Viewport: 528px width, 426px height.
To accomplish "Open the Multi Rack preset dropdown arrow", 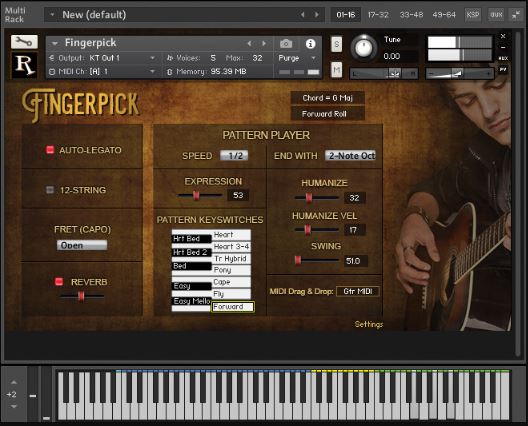I will pyautogui.click(x=52, y=14).
